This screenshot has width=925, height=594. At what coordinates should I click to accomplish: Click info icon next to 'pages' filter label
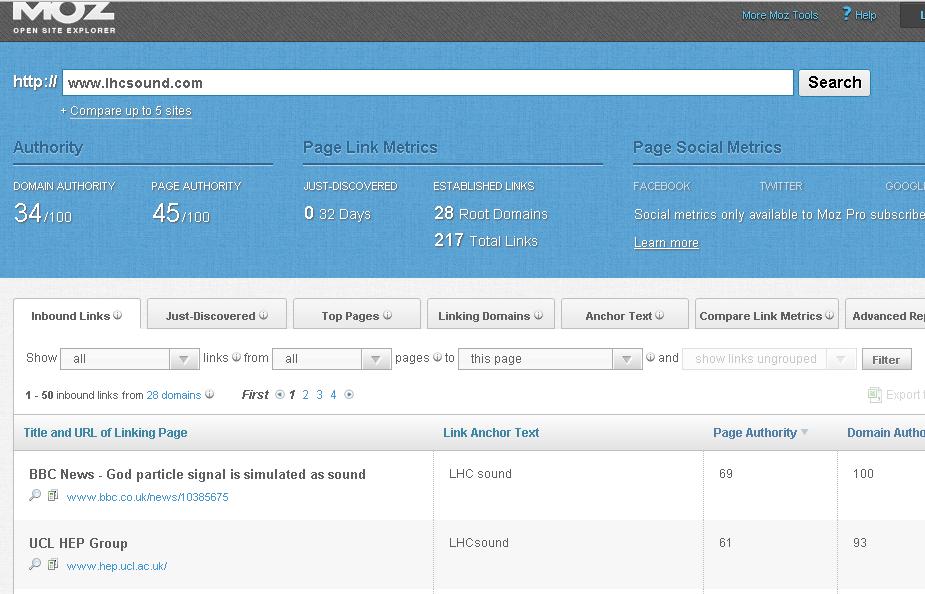pyautogui.click(x=437, y=357)
